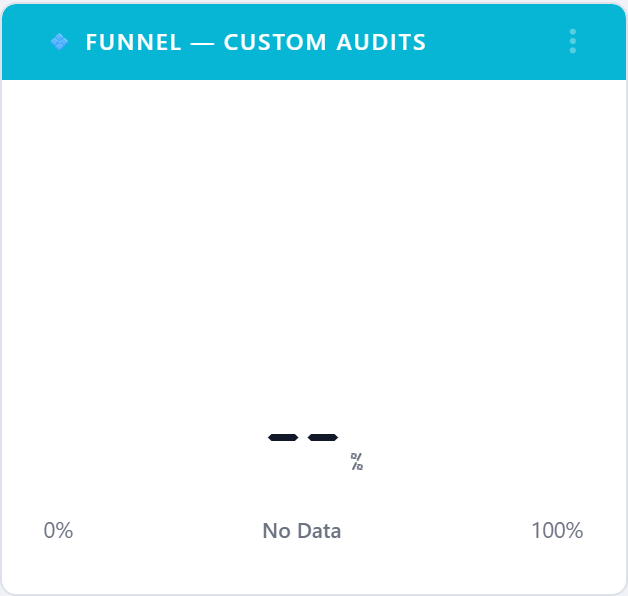Click the first dash of placeholder value

point(283,437)
